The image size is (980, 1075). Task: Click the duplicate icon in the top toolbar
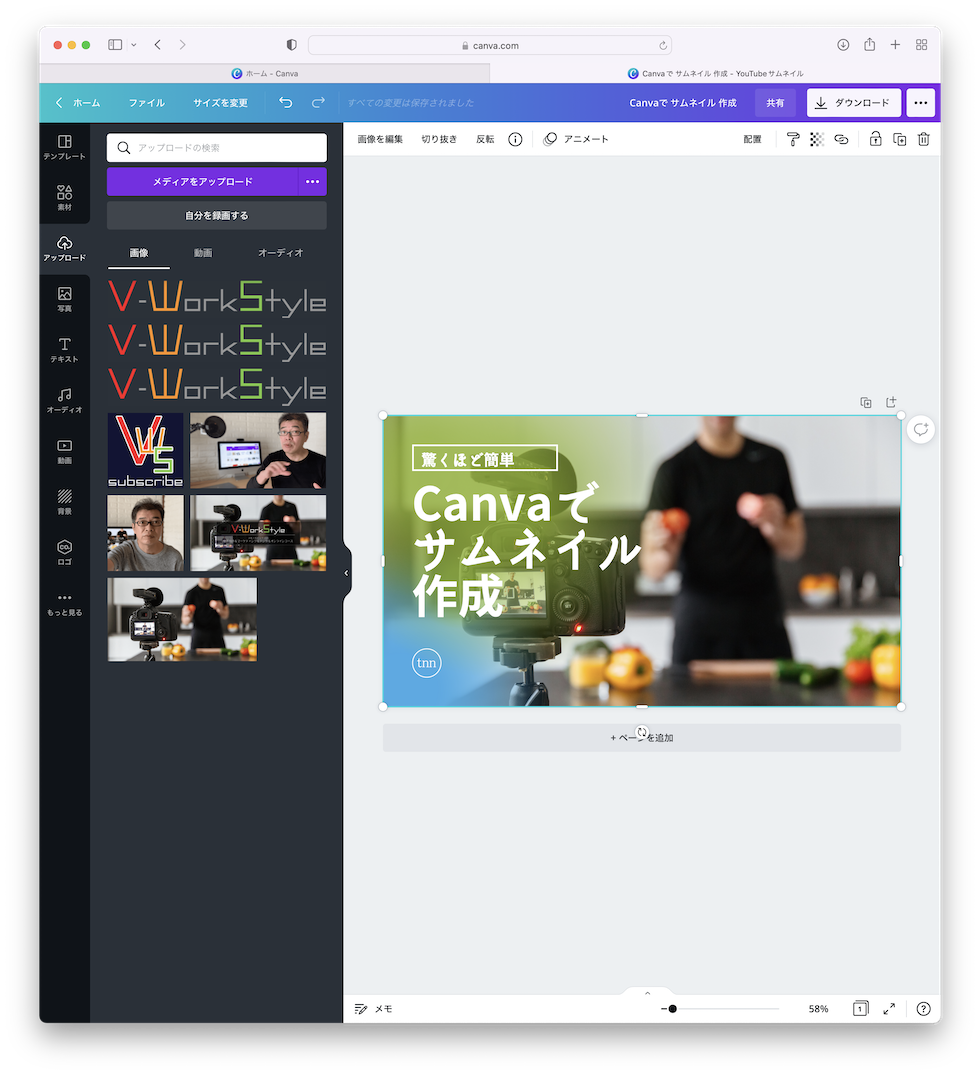coord(899,139)
